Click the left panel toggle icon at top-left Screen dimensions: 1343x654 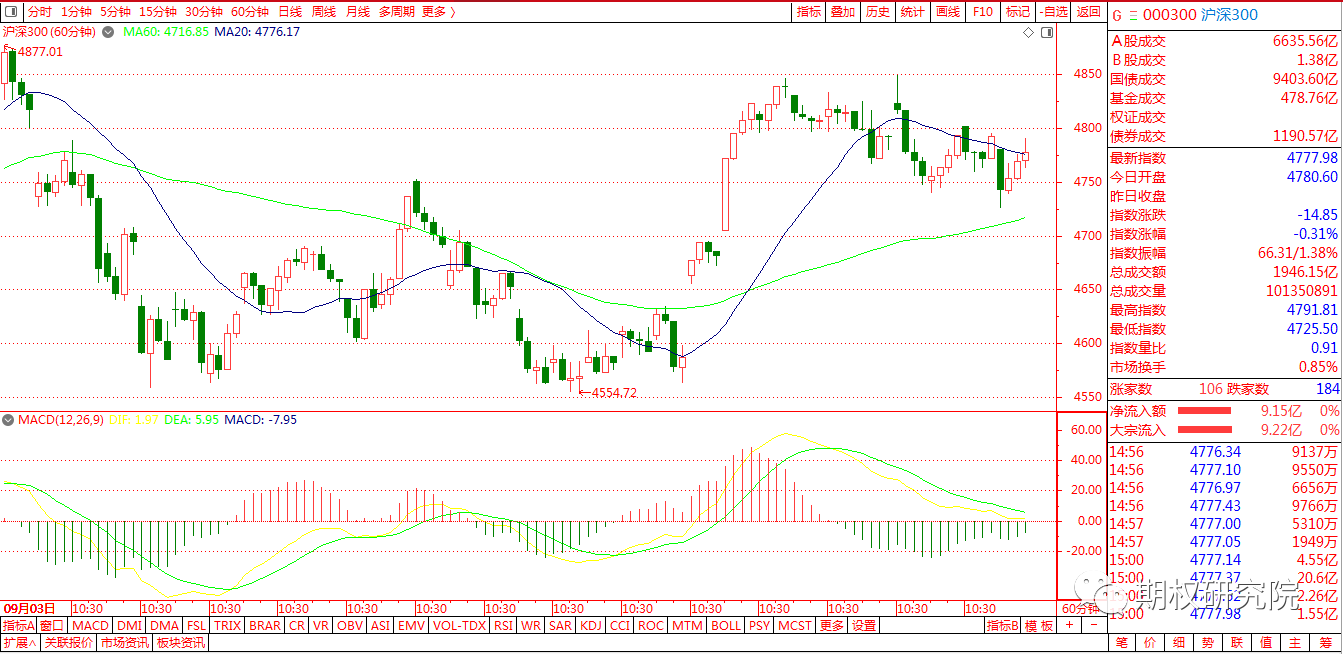pos(11,12)
